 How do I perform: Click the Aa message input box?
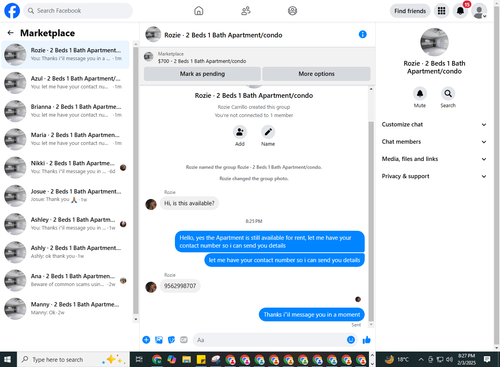[274, 340]
